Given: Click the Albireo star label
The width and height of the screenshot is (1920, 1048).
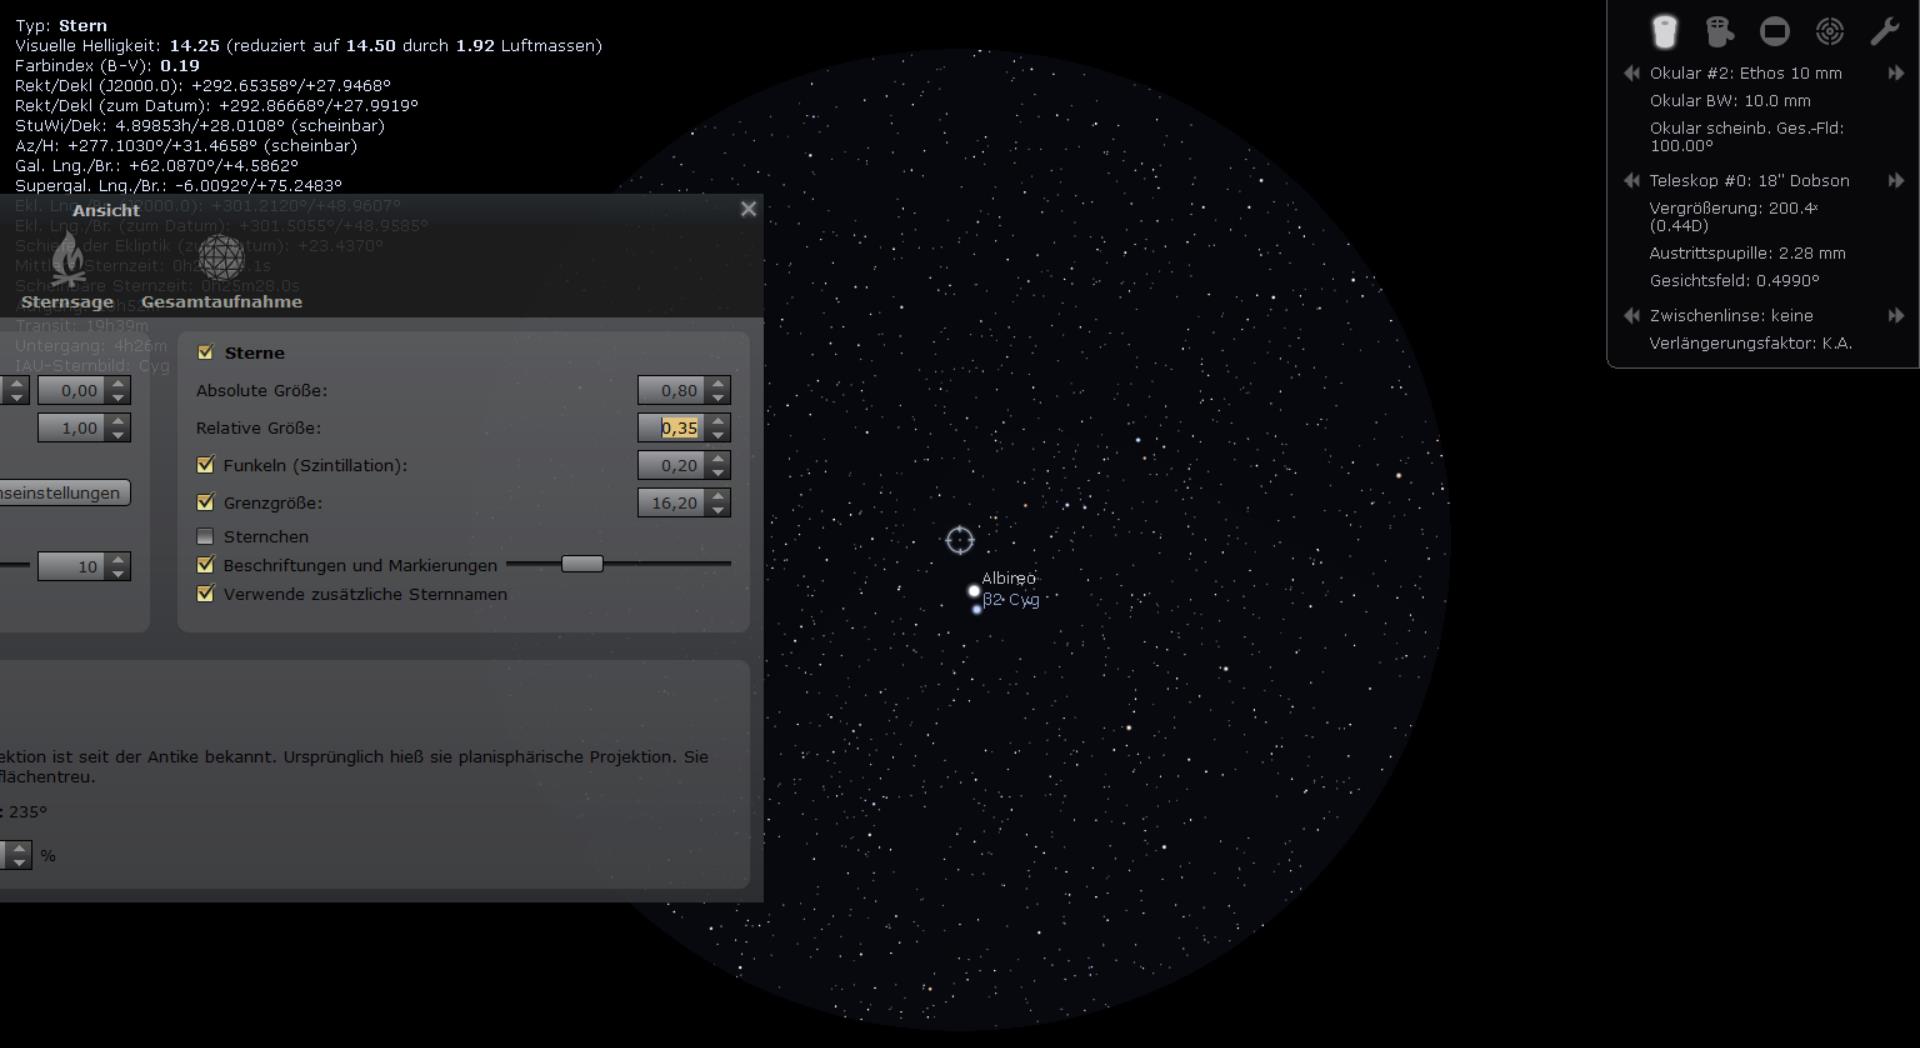Looking at the screenshot, I should [1009, 578].
